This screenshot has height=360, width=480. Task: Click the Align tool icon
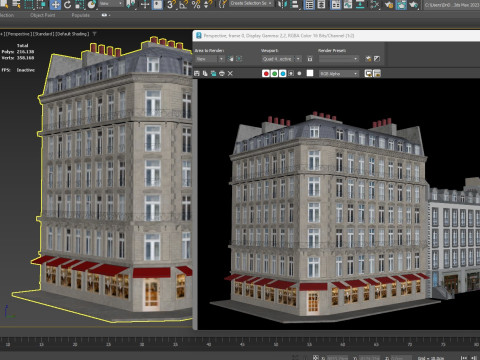(x=294, y=5)
